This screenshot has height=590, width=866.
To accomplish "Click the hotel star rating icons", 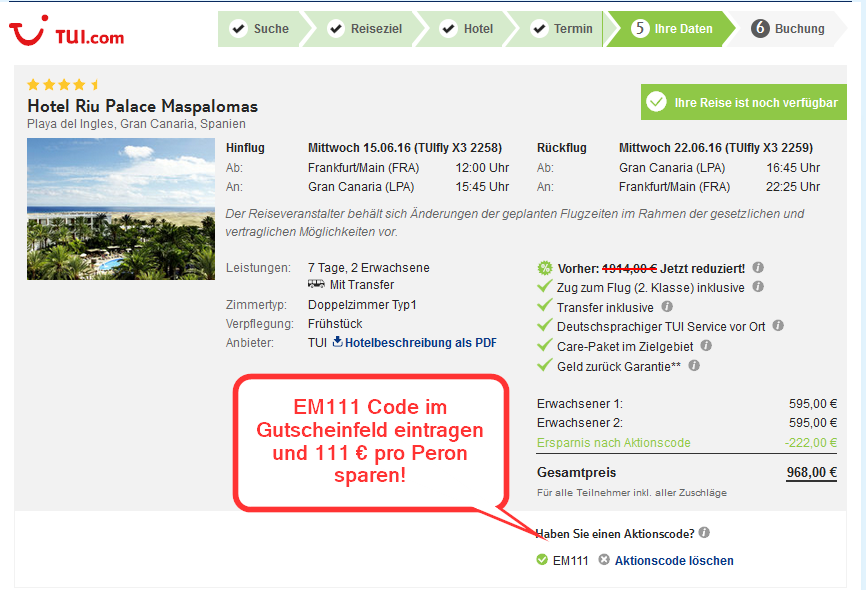I will [x=64, y=85].
